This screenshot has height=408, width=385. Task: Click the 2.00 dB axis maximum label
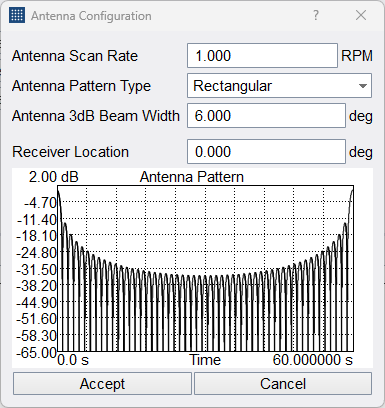(54, 177)
